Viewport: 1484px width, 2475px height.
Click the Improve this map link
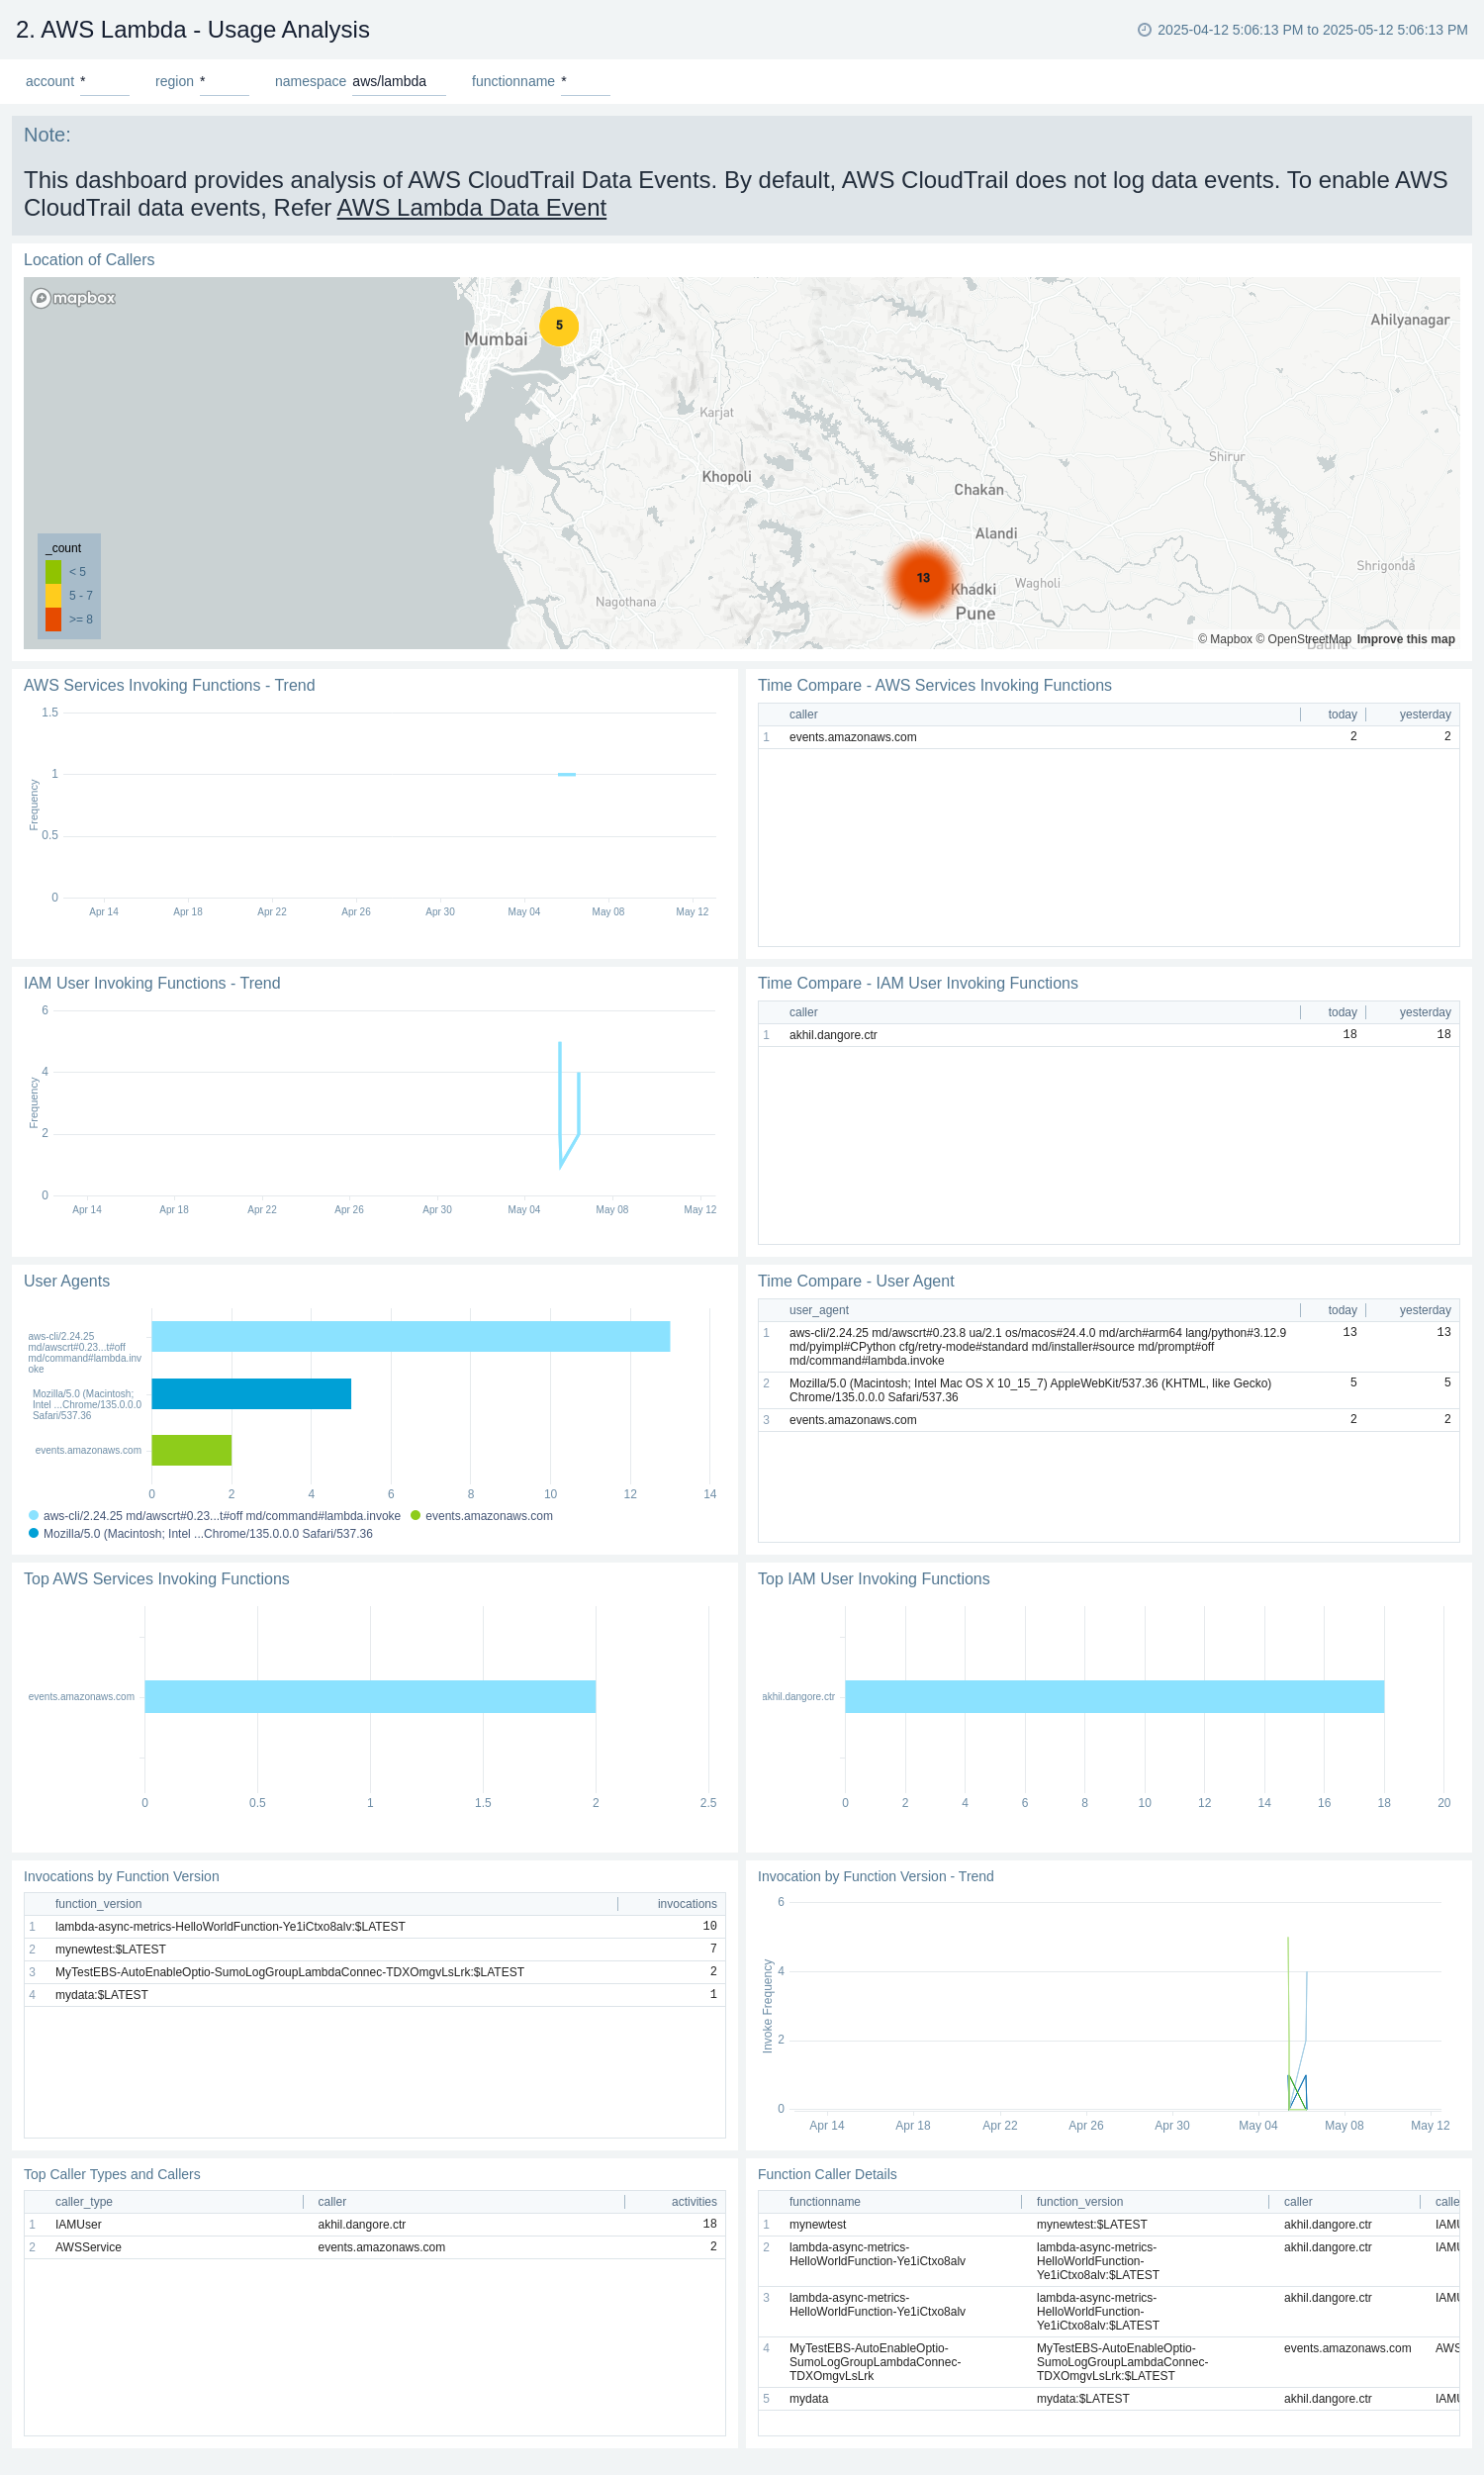pyautogui.click(x=1405, y=639)
